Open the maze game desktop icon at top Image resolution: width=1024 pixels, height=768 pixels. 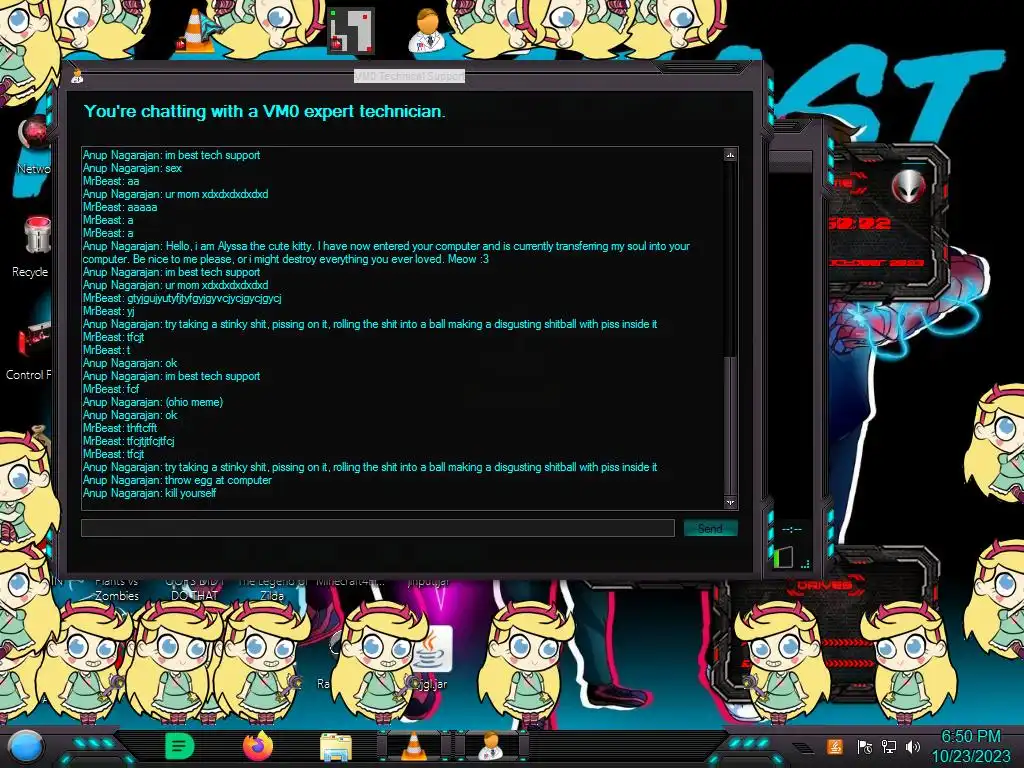pos(351,31)
